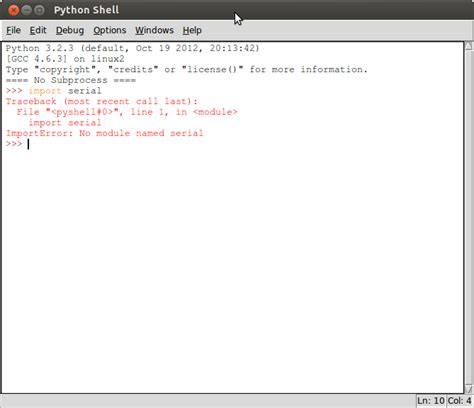Click the Col: 4 status indicator
Image resolution: width=474 pixels, height=408 pixels.
(x=459, y=401)
